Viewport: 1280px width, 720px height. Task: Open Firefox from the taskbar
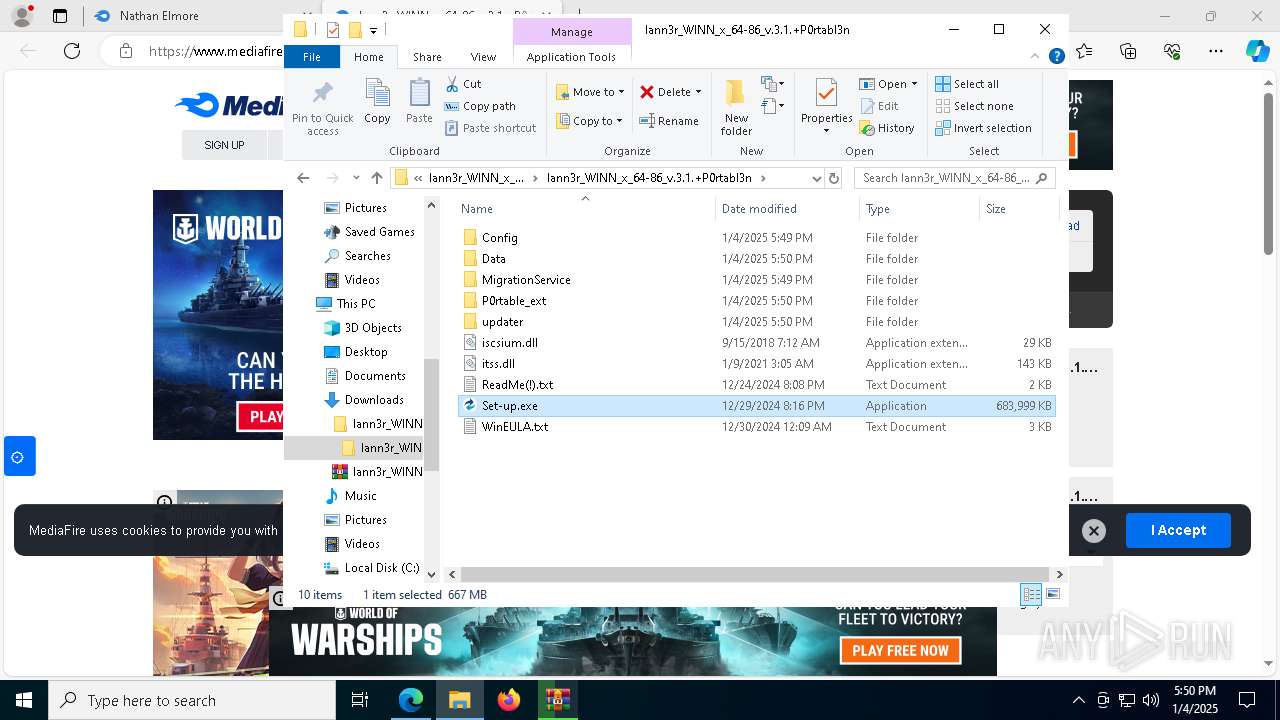pos(508,700)
